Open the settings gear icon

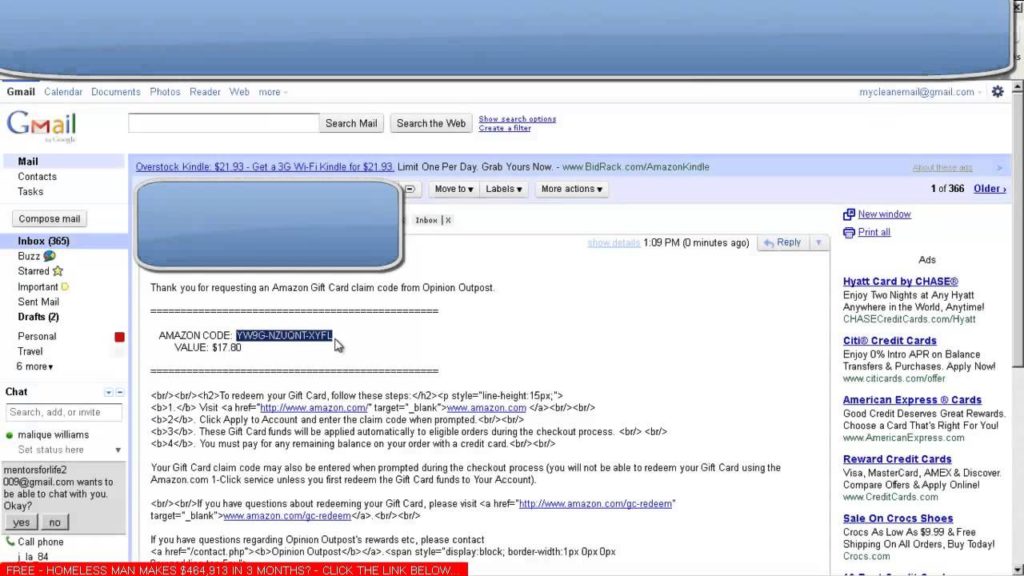(x=997, y=92)
